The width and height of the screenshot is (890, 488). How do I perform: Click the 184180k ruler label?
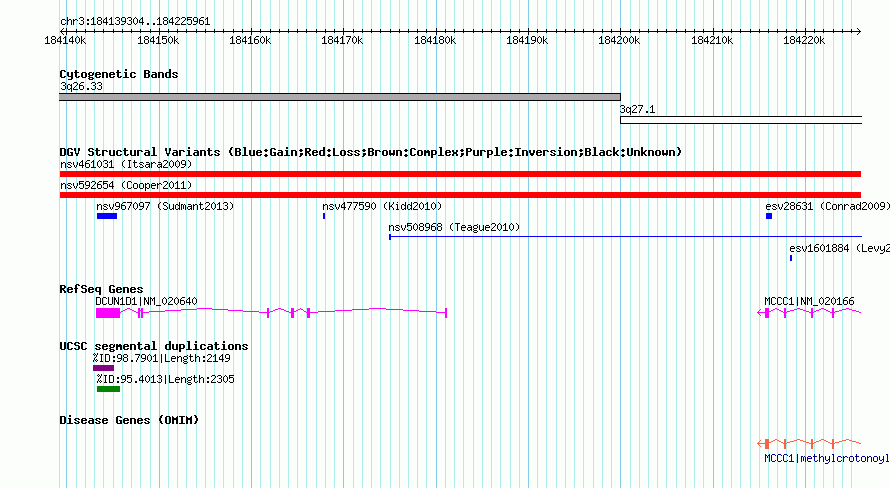[x=435, y=41]
